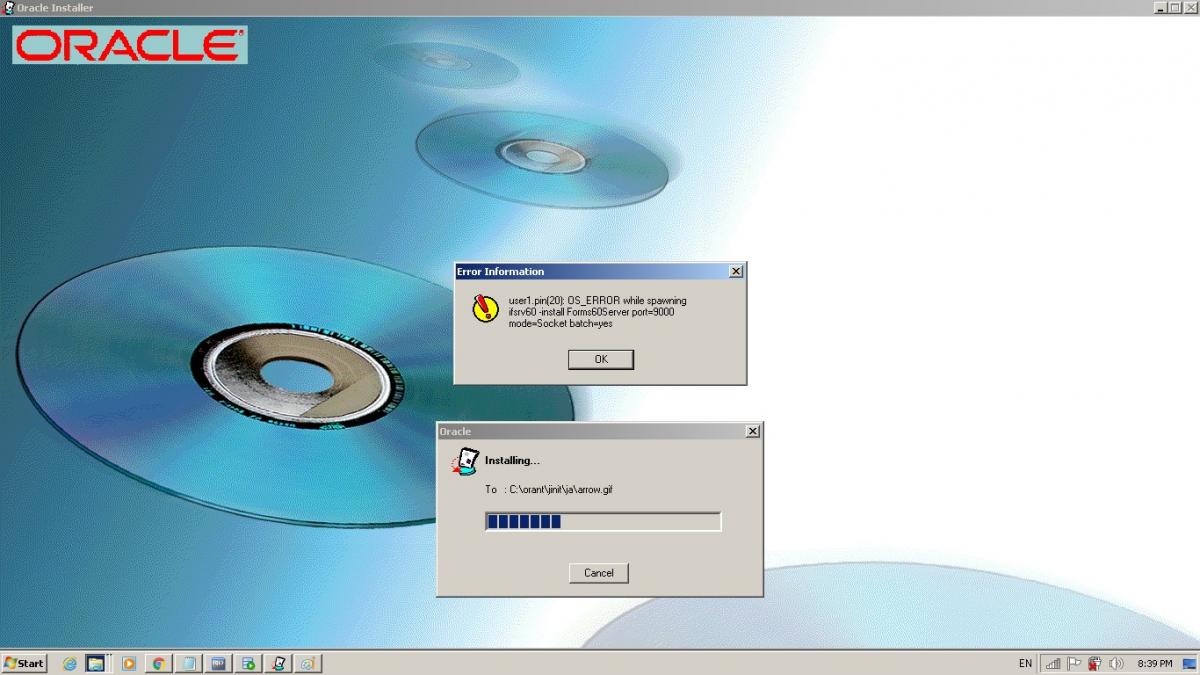This screenshot has height=675, width=1200.
Task: Click the installation progress bar
Action: pyautogui.click(x=602, y=522)
